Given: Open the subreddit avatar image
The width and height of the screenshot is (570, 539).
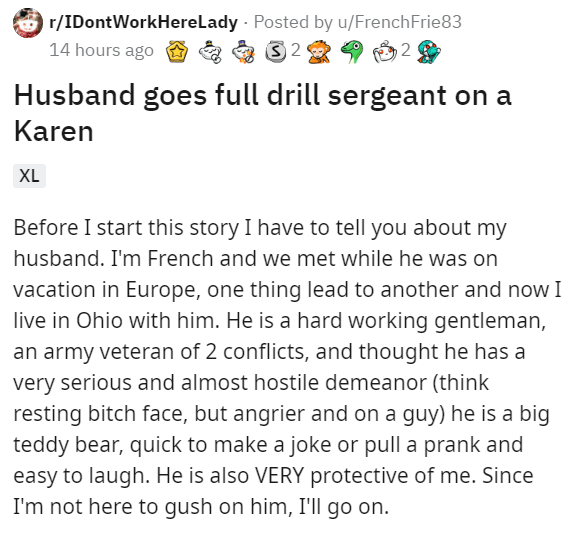Looking at the screenshot, I should (x=28, y=23).
